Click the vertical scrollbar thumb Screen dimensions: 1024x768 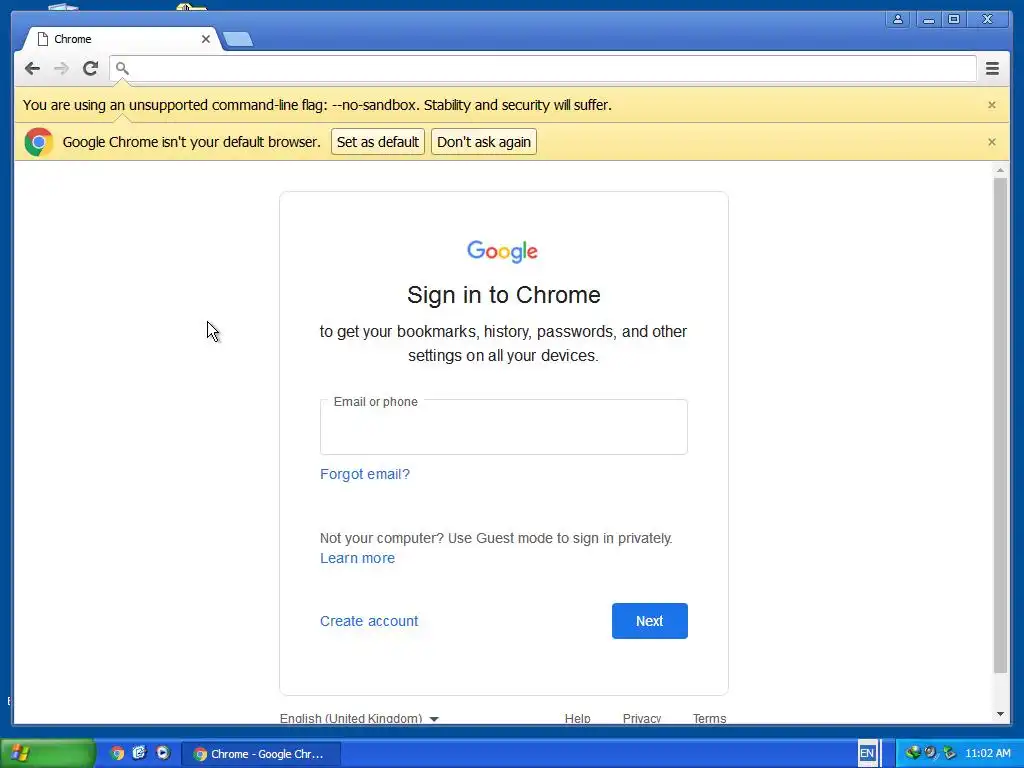pos(1000,424)
